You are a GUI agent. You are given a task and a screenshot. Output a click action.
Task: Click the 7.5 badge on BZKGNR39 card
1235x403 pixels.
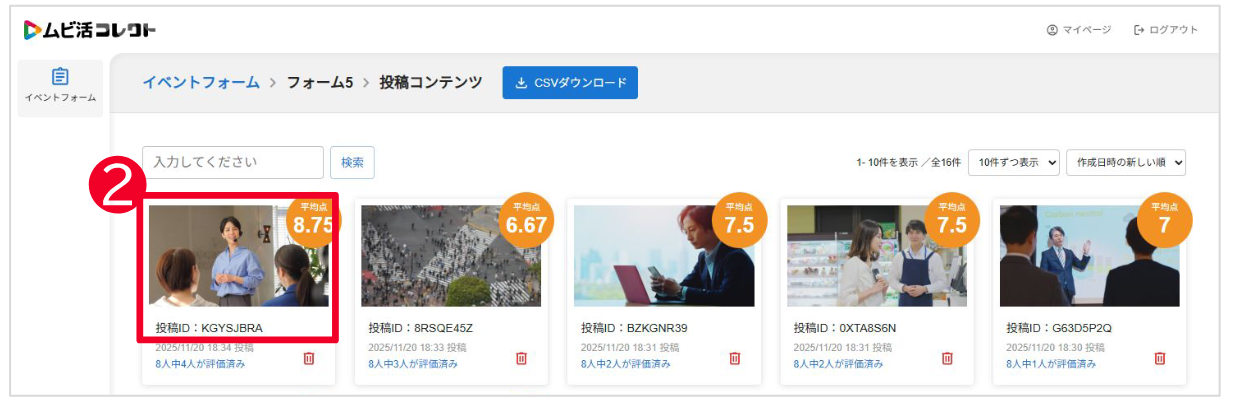(x=739, y=220)
